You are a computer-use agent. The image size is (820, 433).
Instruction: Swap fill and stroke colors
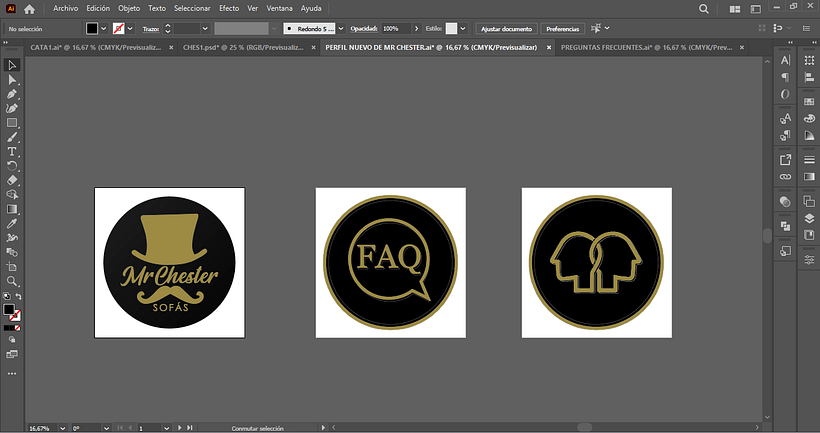18,297
